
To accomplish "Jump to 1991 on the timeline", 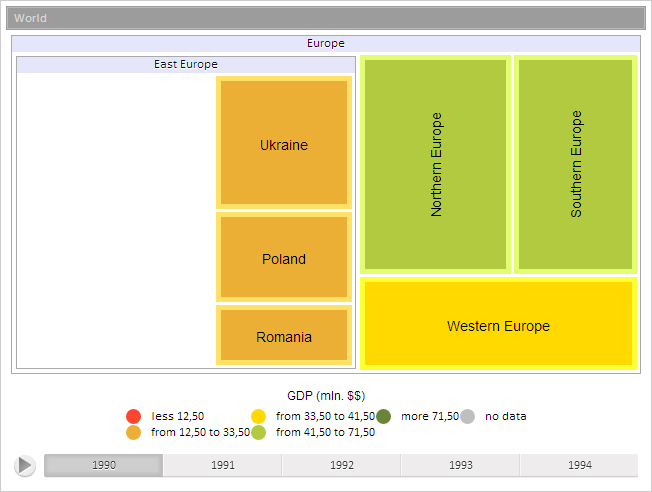I will (223, 465).
